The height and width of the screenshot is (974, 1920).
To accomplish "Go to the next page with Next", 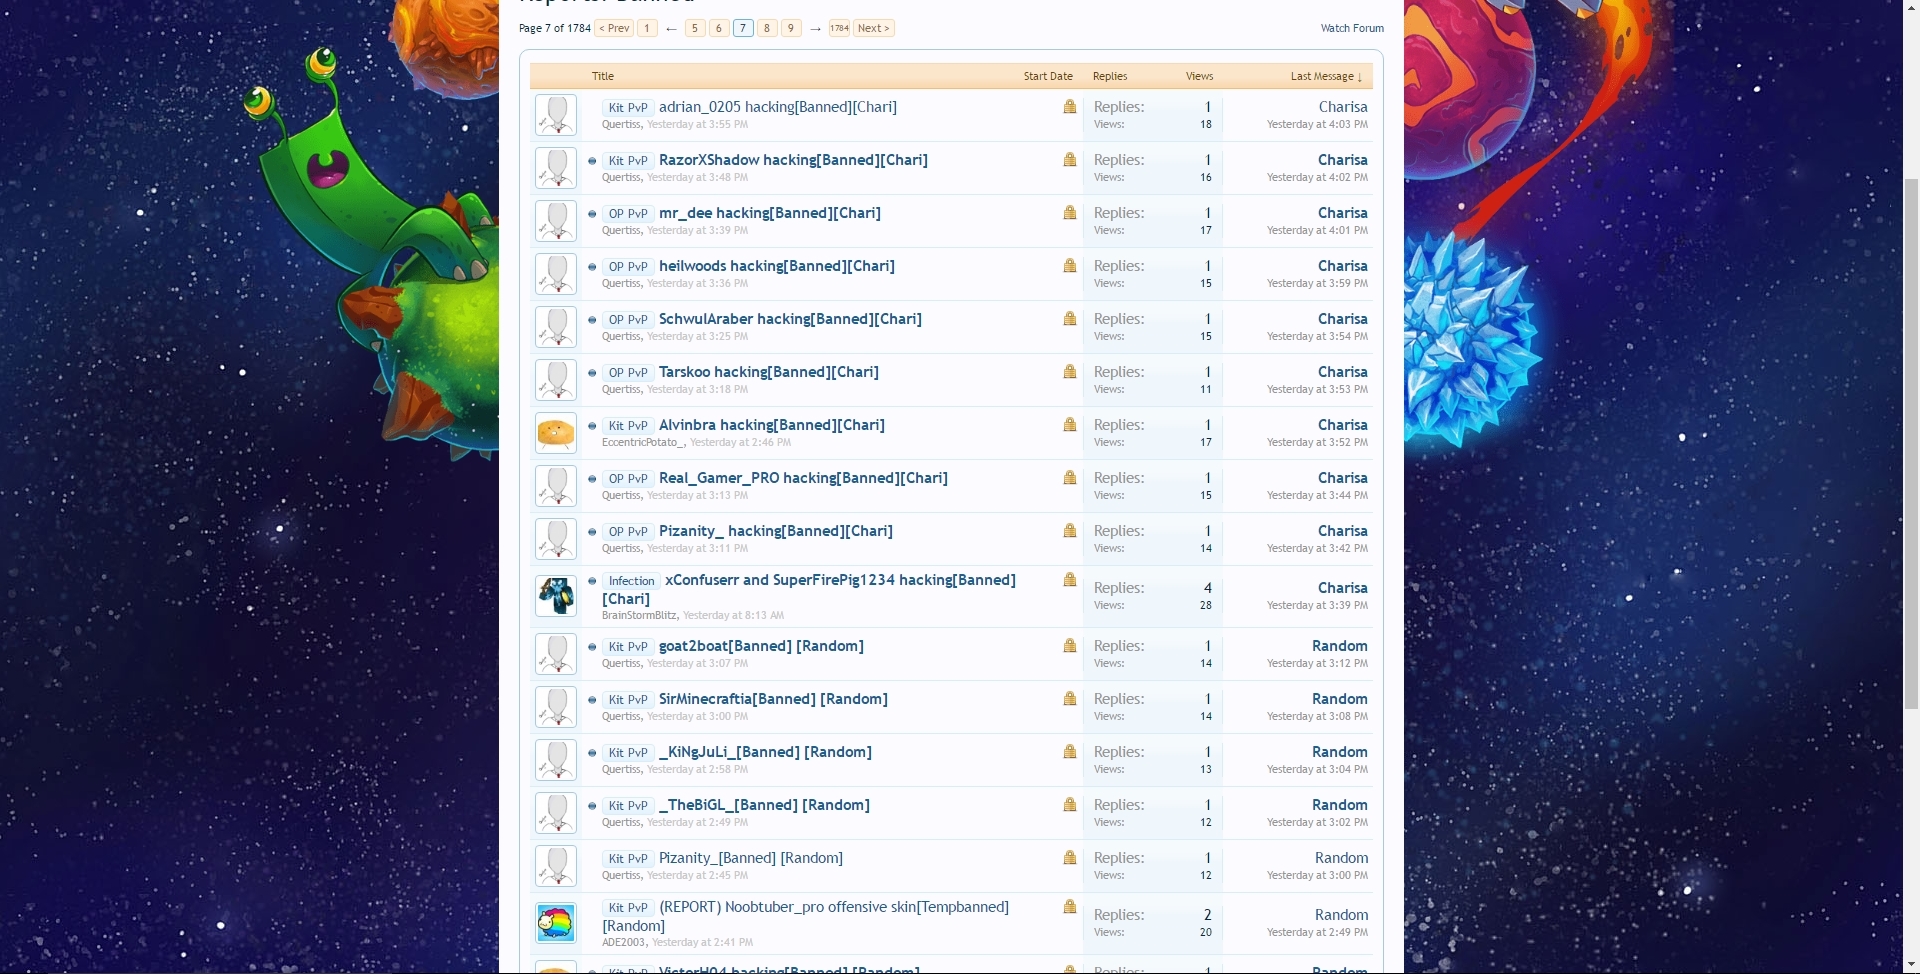I will [873, 28].
